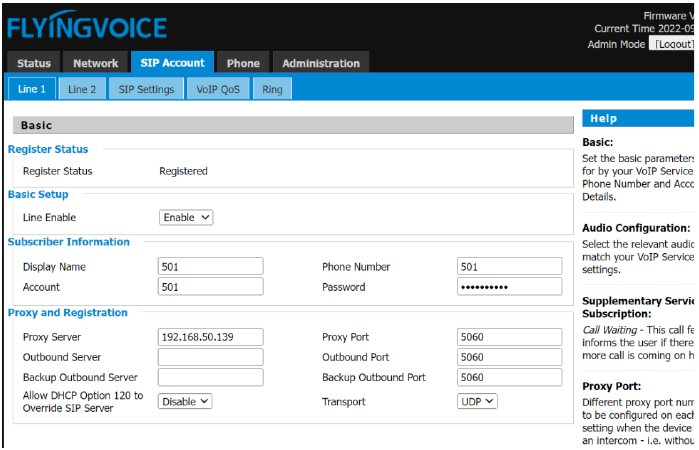Click the 'Subscriber Information' heading

69,242
